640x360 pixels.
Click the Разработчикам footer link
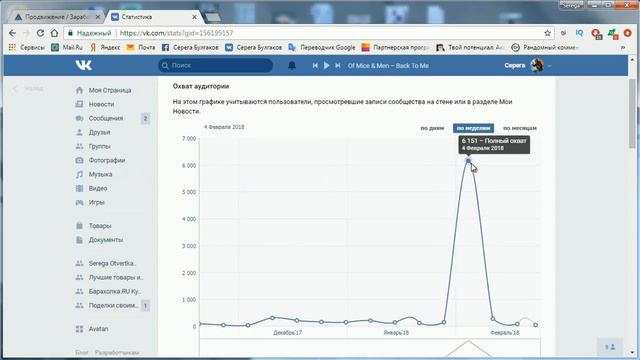tap(117, 352)
